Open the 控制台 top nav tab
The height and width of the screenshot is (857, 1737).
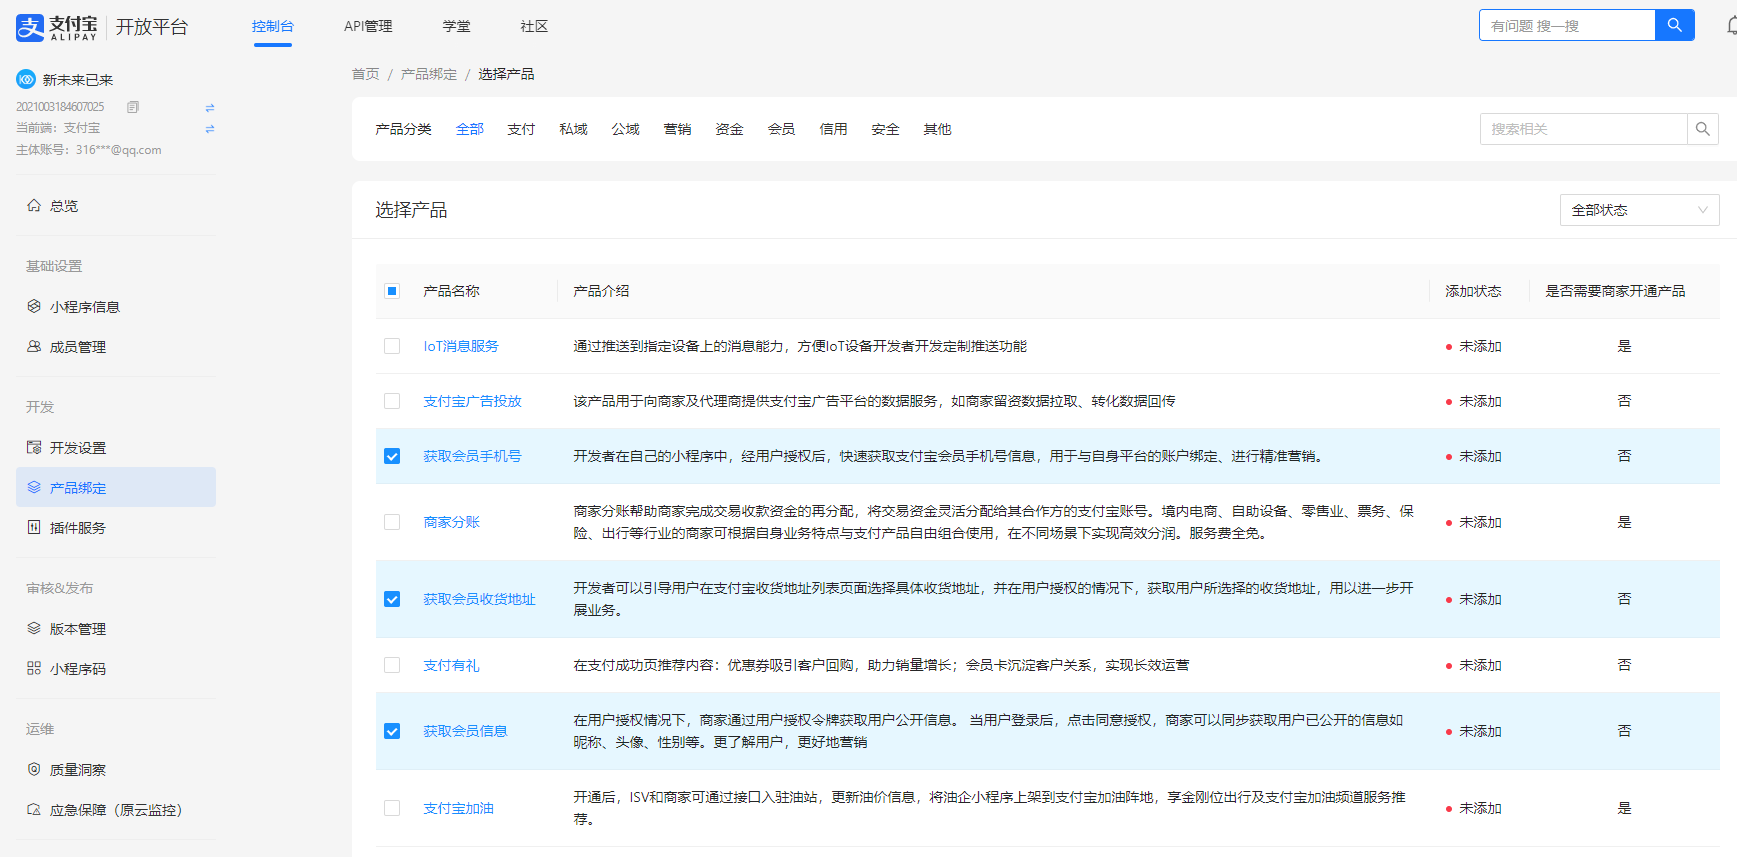[273, 26]
